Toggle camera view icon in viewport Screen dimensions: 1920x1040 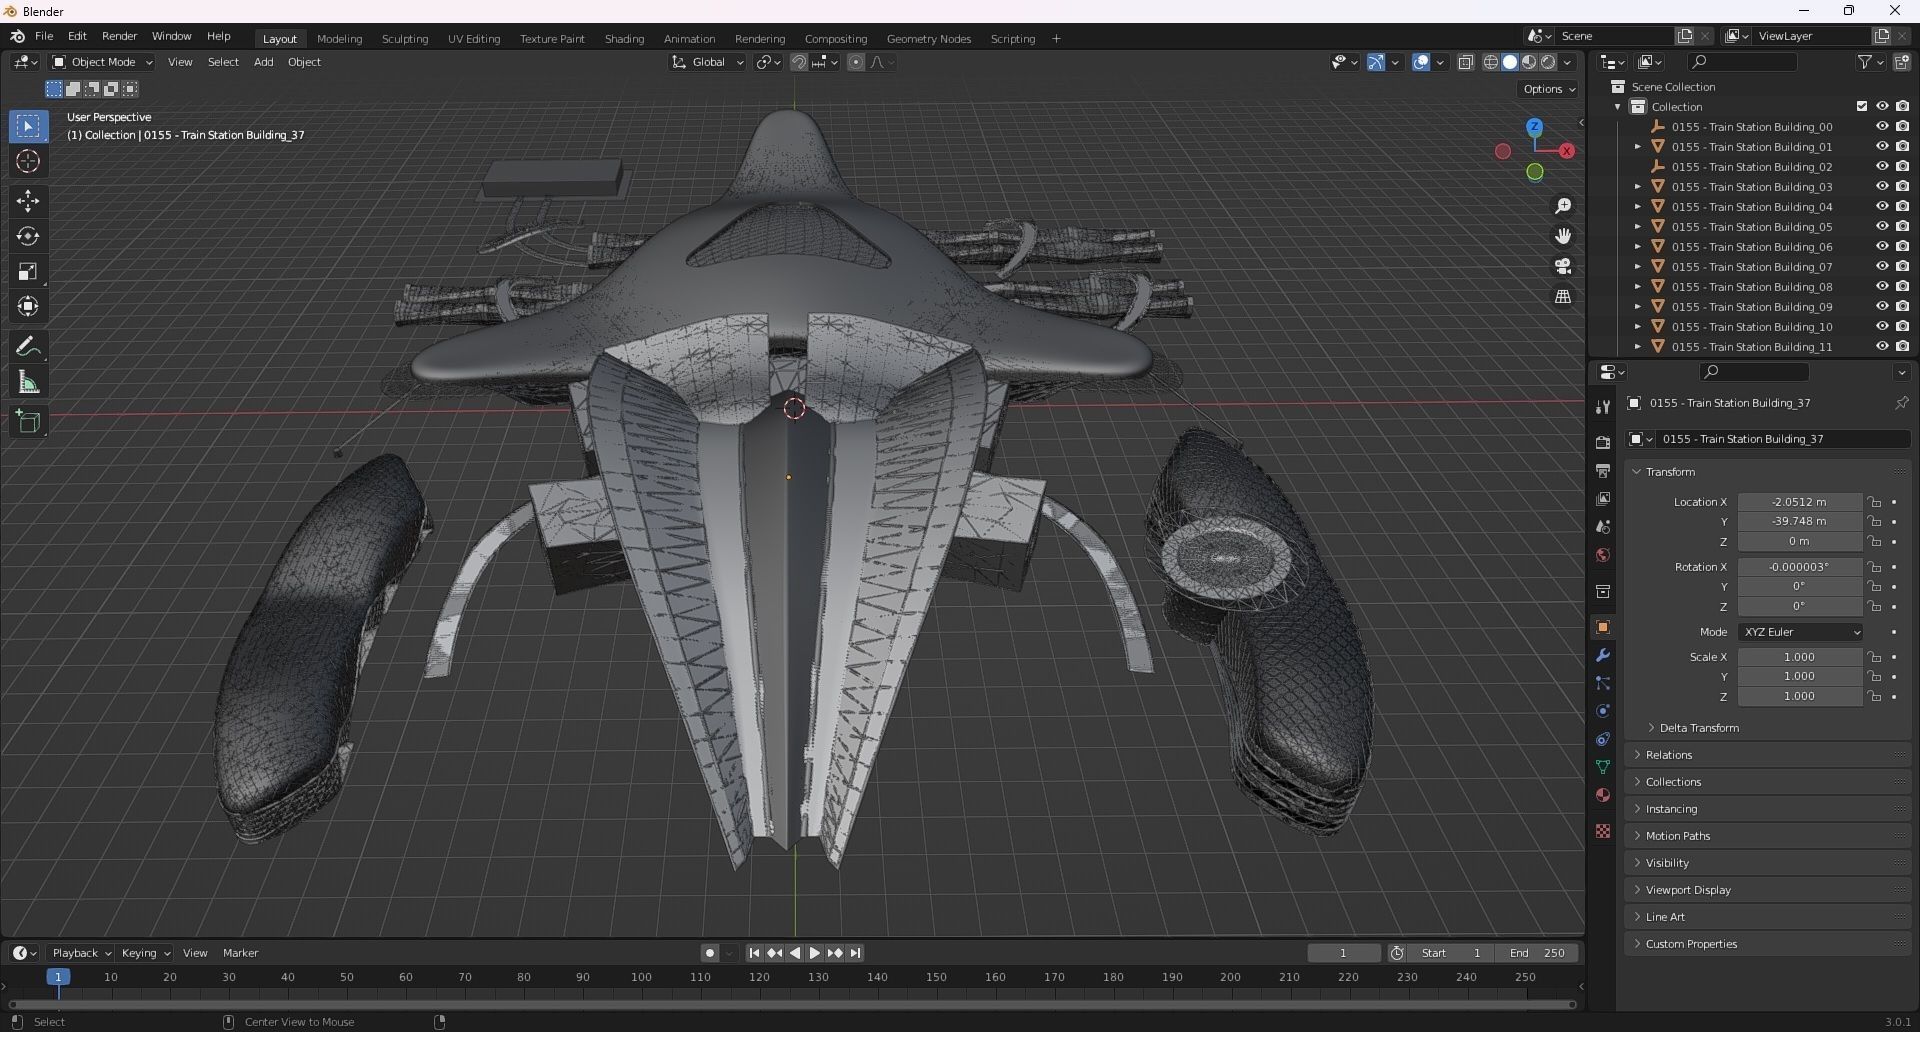[1563, 266]
